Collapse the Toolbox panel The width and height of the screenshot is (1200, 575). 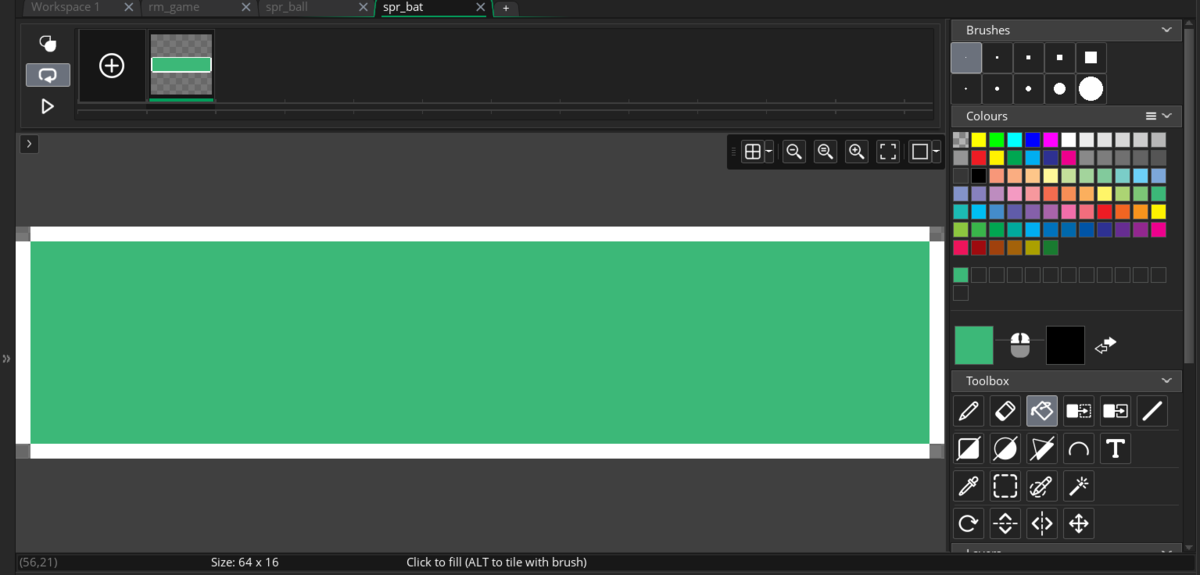click(1166, 381)
